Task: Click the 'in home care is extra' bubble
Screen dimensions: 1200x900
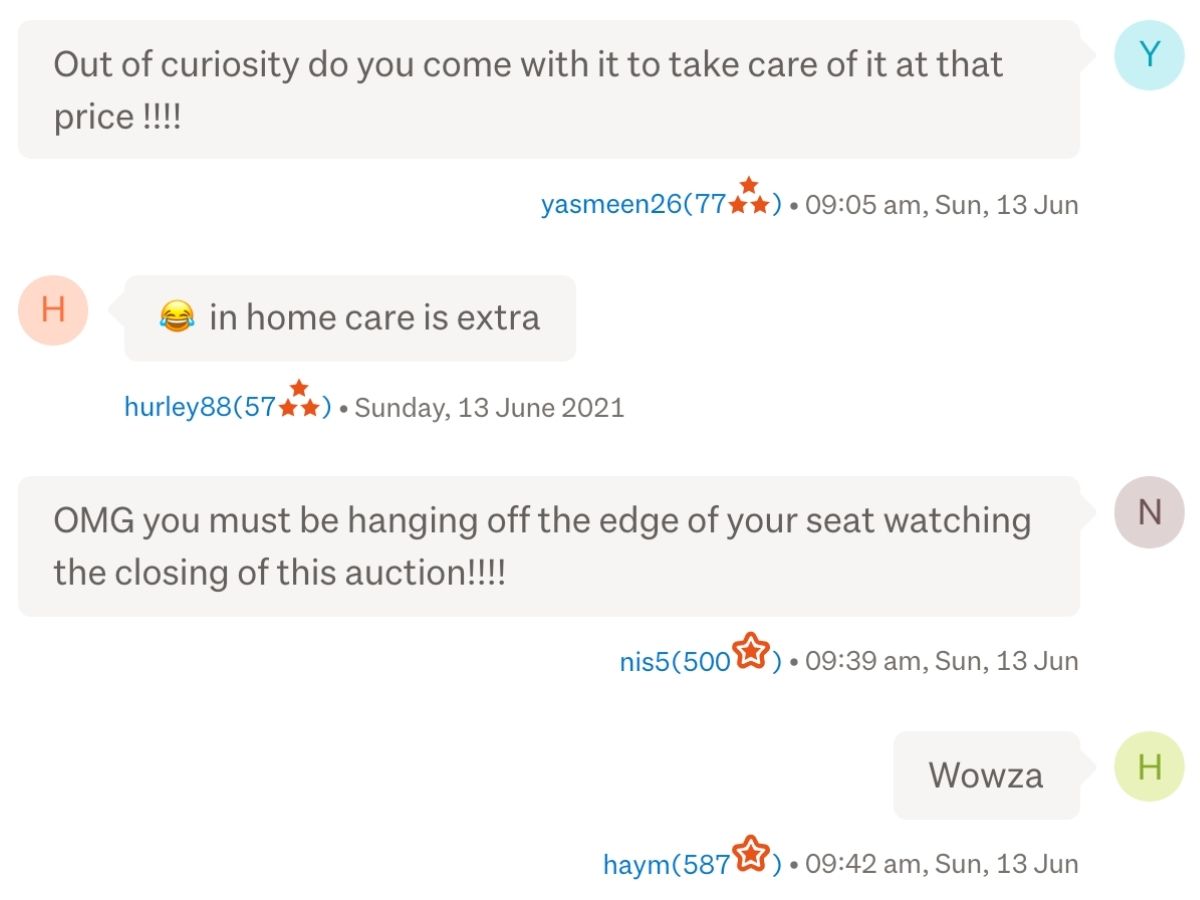Action: (350, 318)
